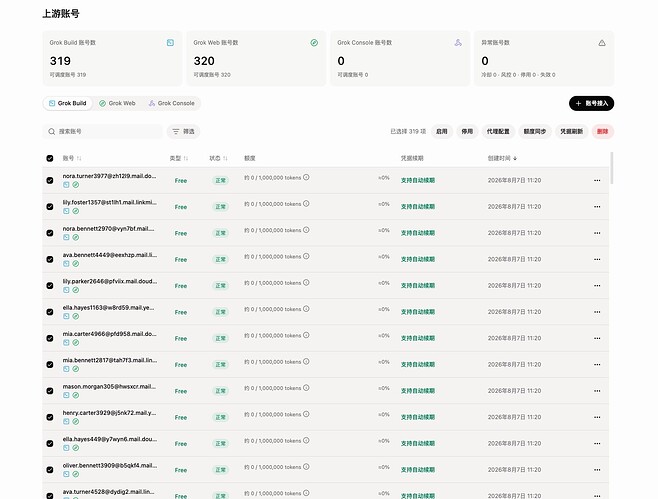Viewport: 658px width, 499px height.
Task: Click the 代理配置 button
Action: [498, 131]
